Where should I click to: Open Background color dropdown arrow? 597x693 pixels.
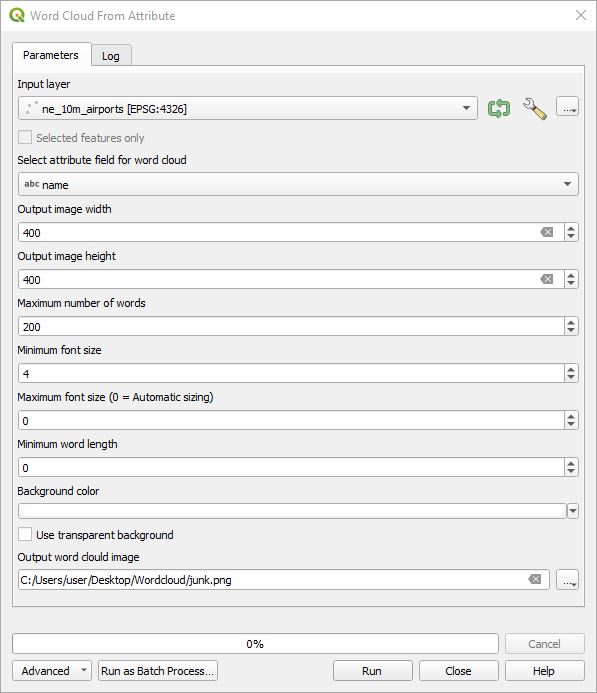coord(573,511)
